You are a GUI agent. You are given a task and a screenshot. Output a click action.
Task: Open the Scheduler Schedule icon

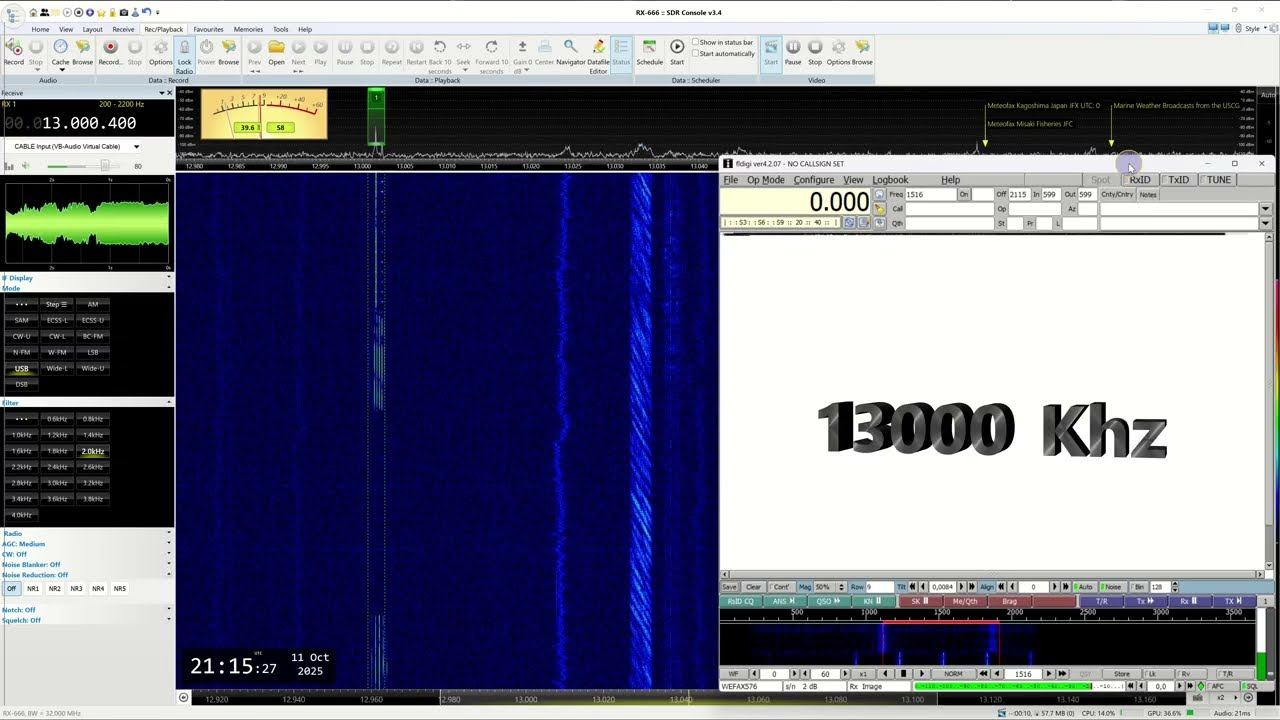(650, 47)
